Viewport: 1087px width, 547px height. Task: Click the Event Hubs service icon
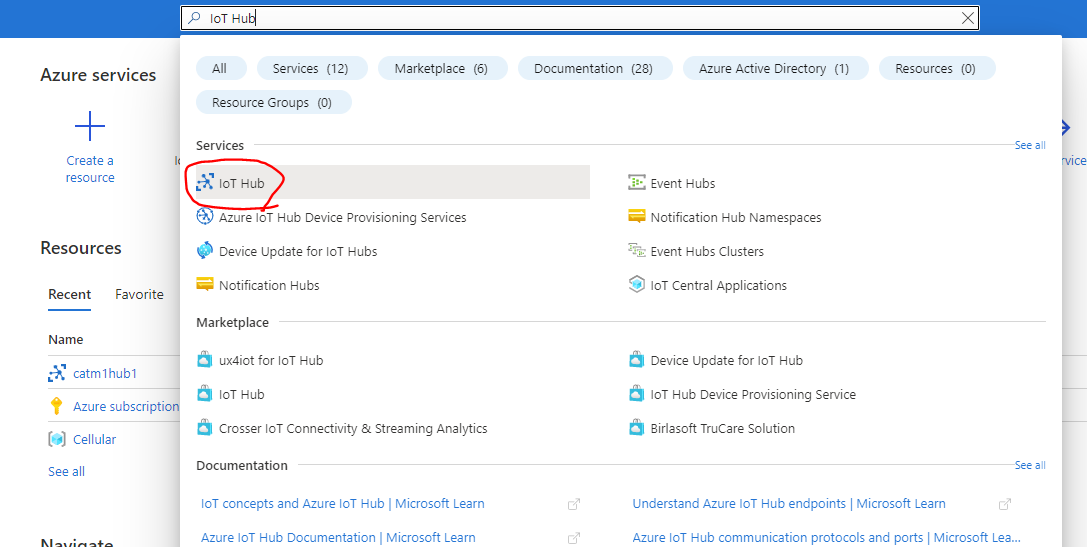coord(636,182)
